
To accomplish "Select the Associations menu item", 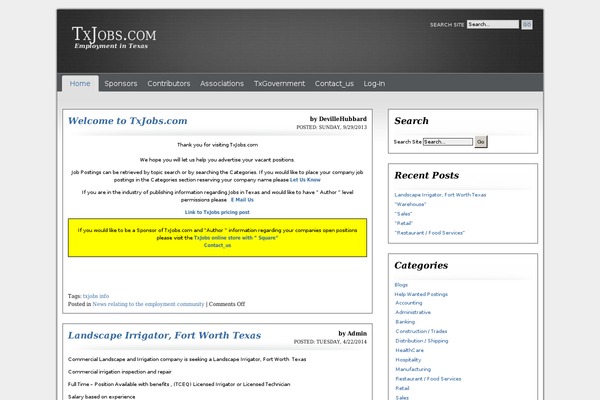I will [x=222, y=83].
